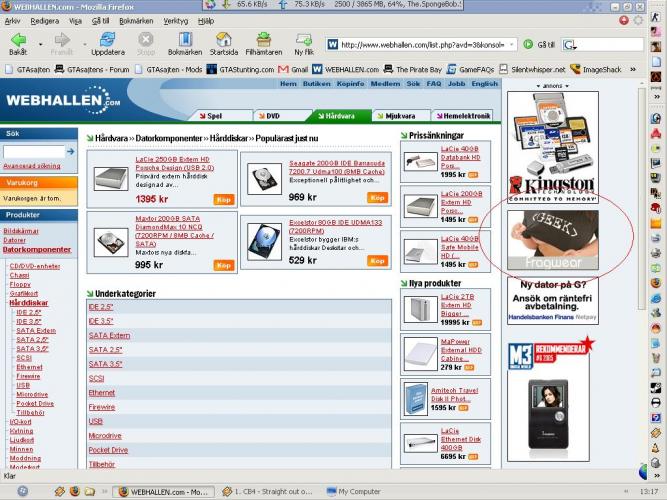Click the Seagate 200GB drive thumbnail

coord(262,174)
